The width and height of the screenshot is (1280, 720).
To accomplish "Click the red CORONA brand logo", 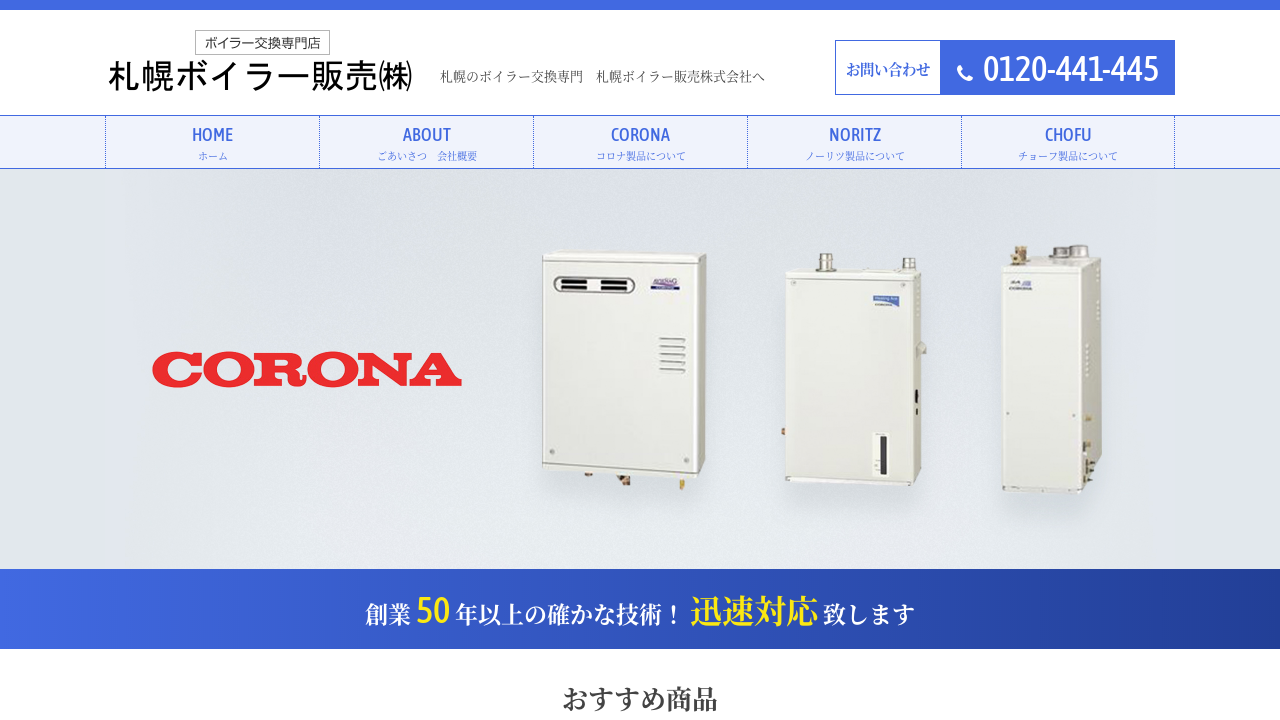I will tap(307, 369).
